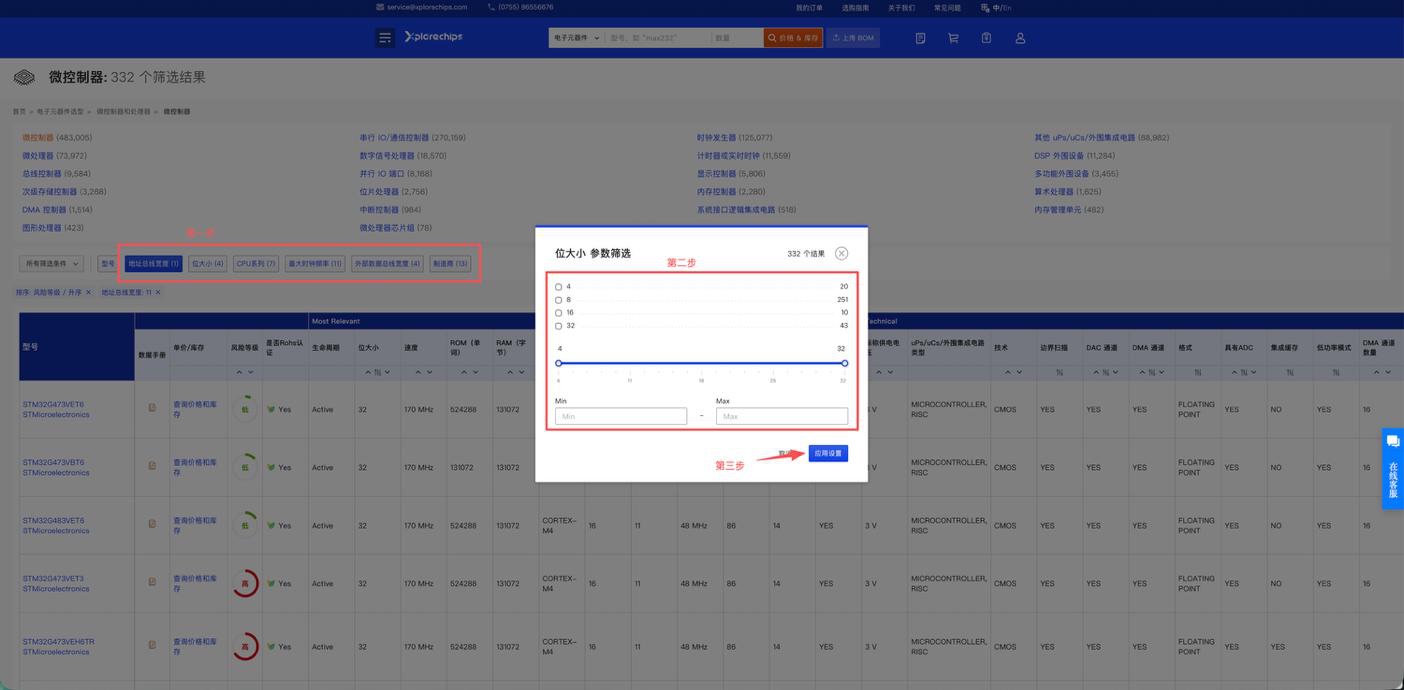Sort the 技术 column with its arrows
This screenshot has width=1404, height=690.
coord(1013,372)
